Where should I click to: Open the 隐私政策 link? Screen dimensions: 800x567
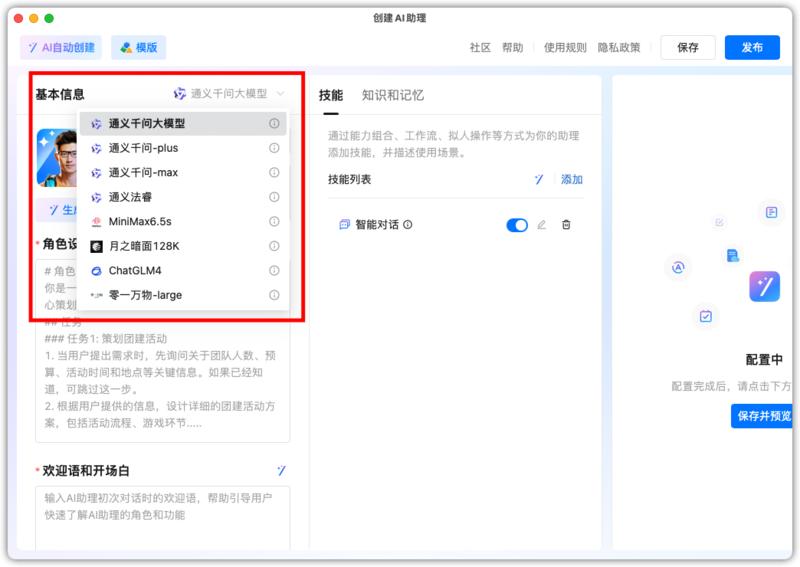(x=619, y=47)
